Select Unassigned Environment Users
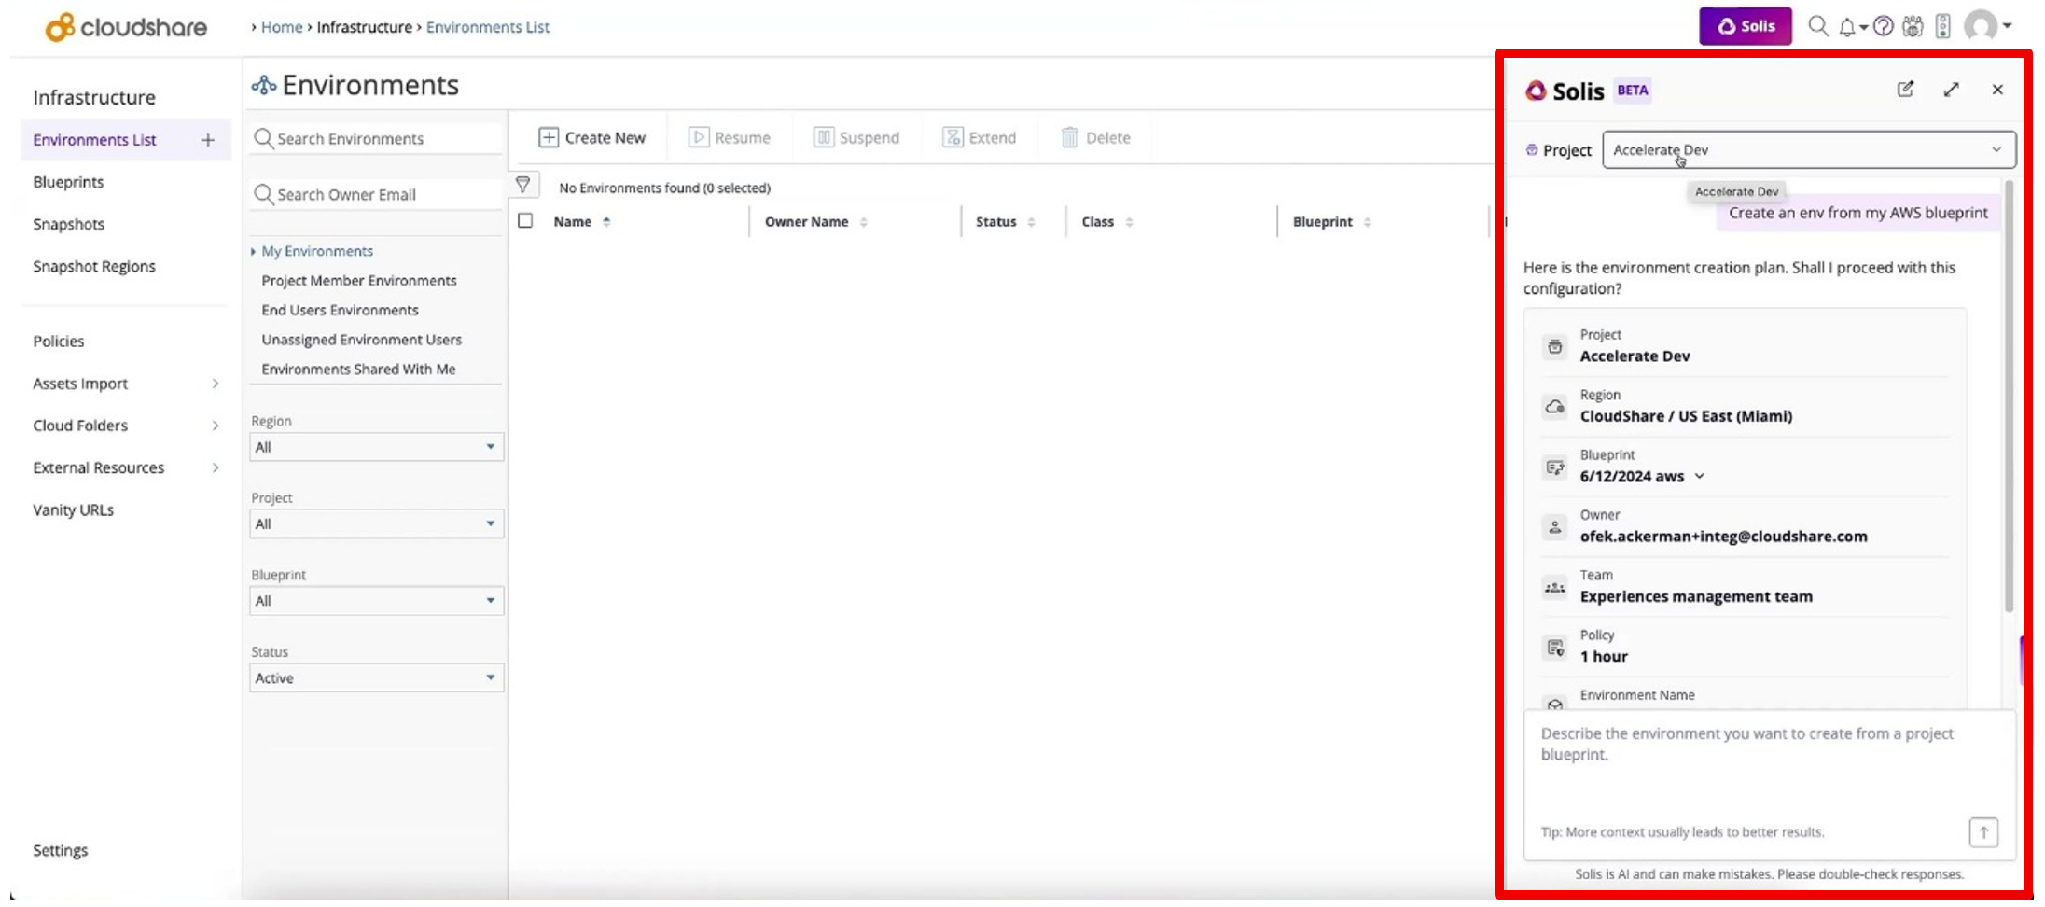The width and height of the screenshot is (2045, 907). click(x=362, y=340)
